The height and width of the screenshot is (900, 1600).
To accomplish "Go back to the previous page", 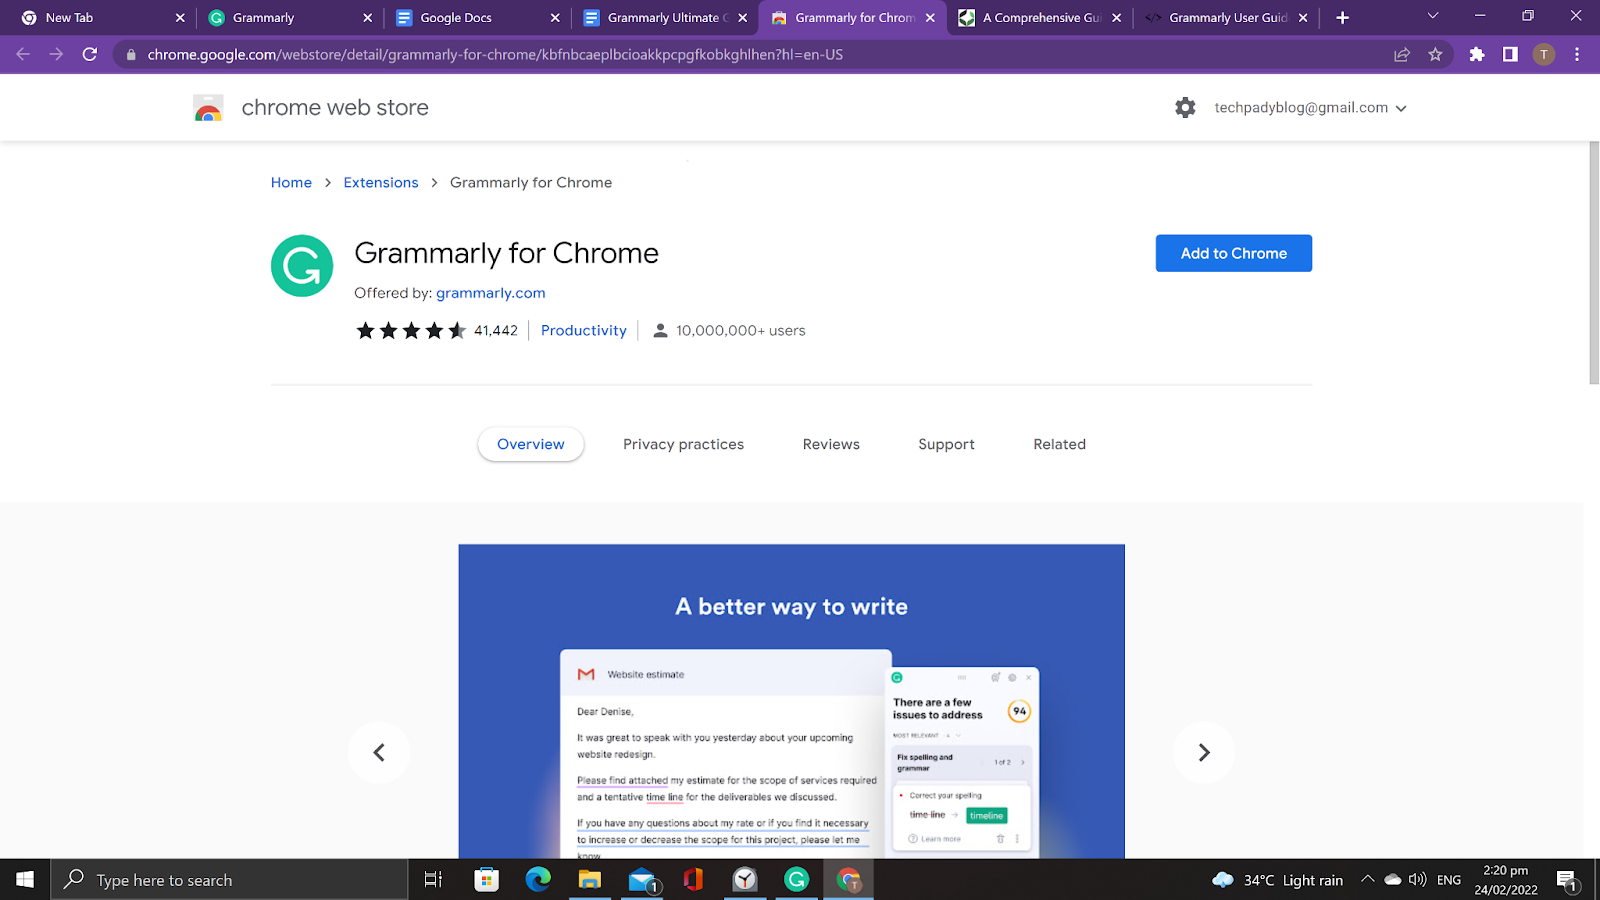I will [23, 54].
